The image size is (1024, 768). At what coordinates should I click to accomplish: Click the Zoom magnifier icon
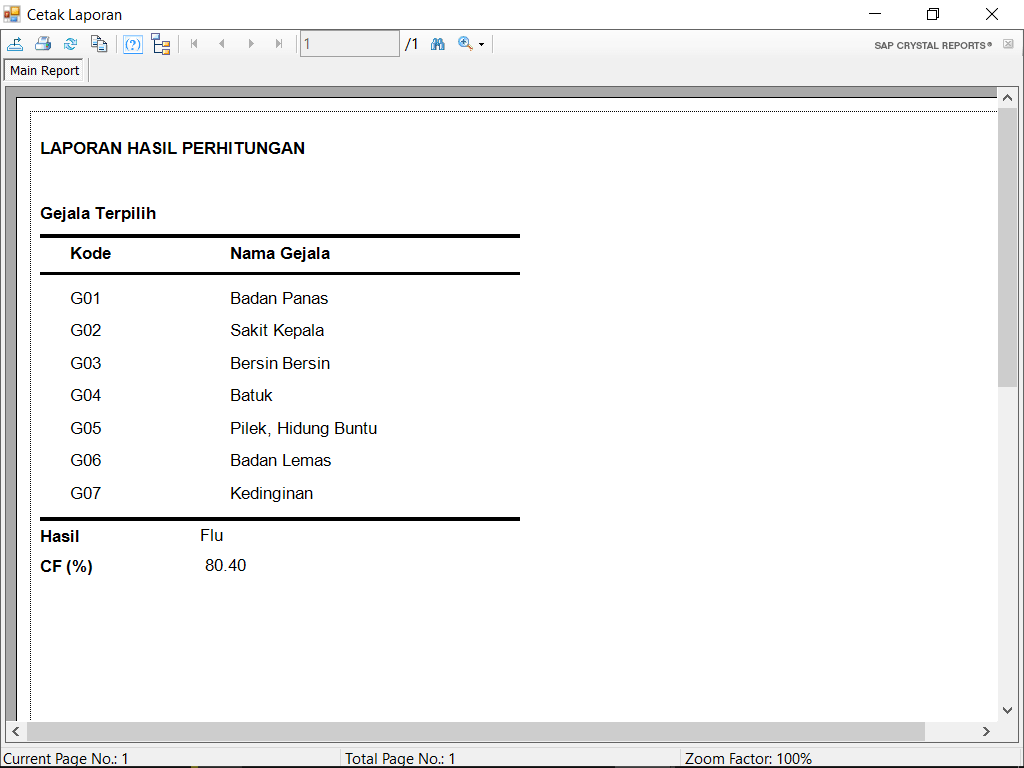point(465,44)
